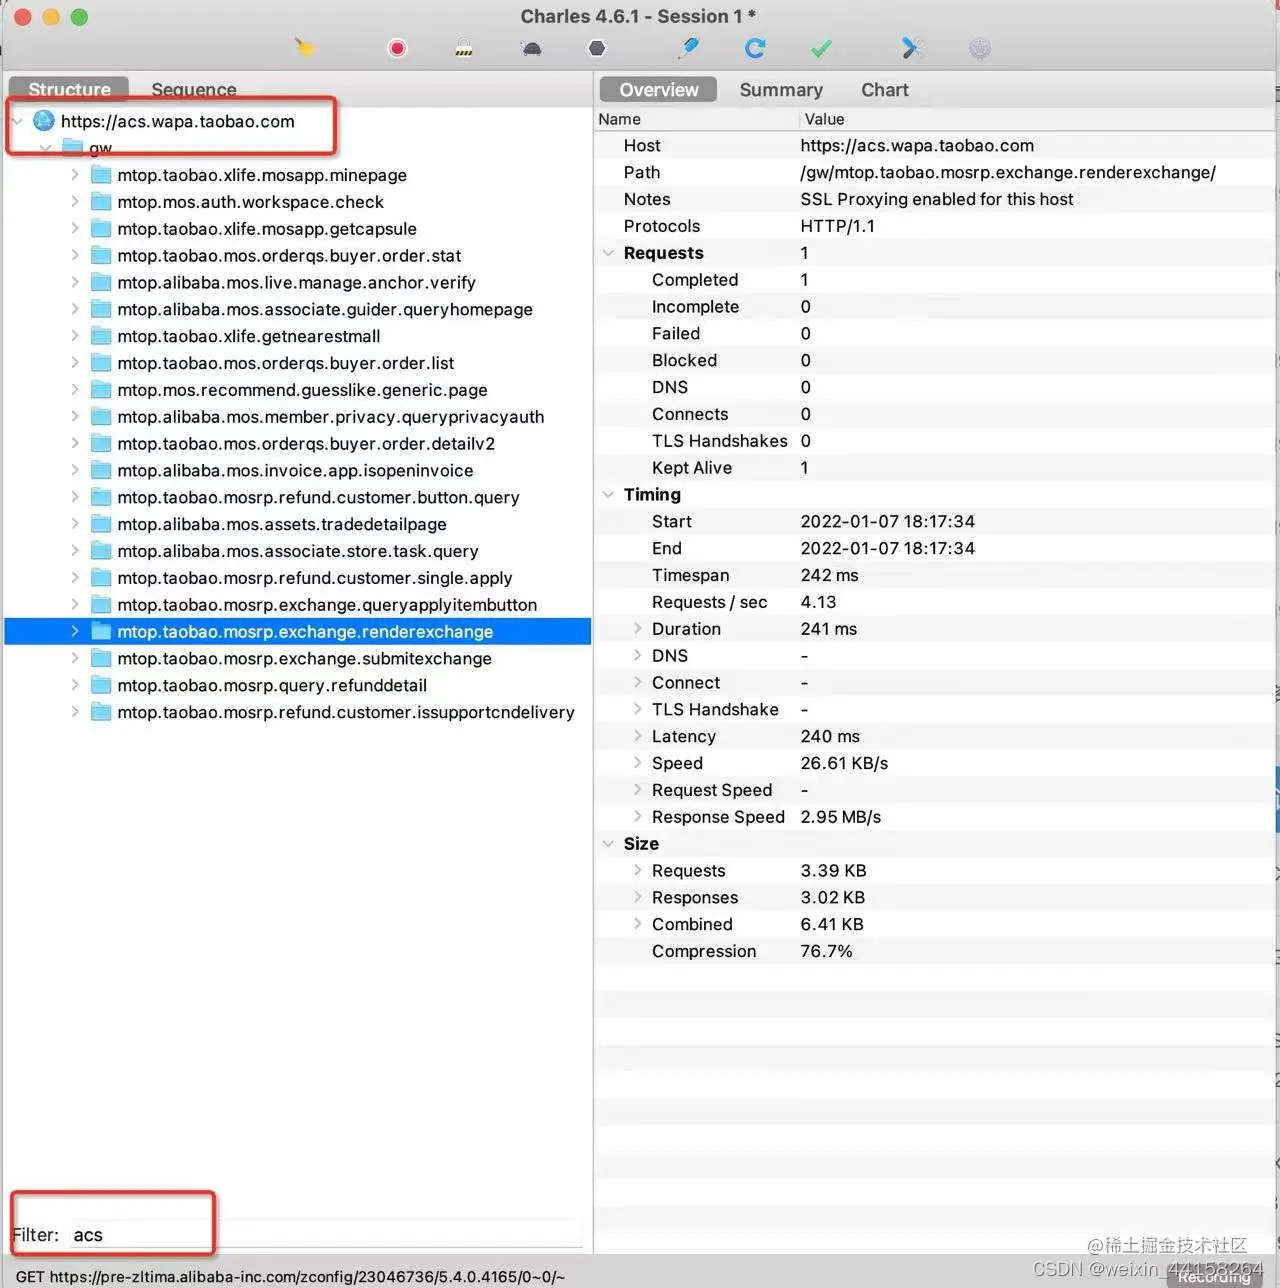Toggle Breakpoints hexagon icon
This screenshot has width=1280, height=1288.
click(x=597, y=48)
